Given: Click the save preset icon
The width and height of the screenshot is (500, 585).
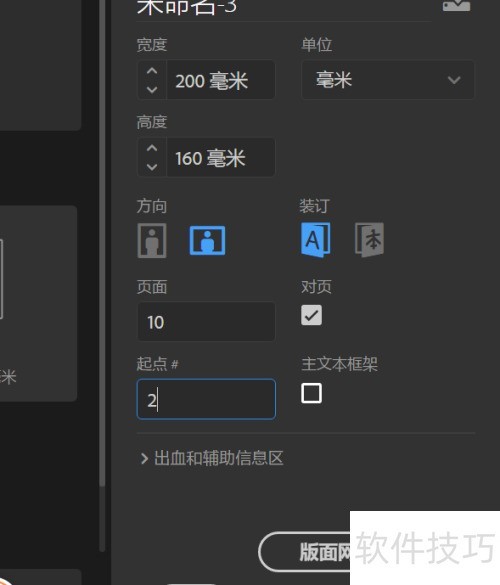Looking at the screenshot, I should tap(456, 6).
